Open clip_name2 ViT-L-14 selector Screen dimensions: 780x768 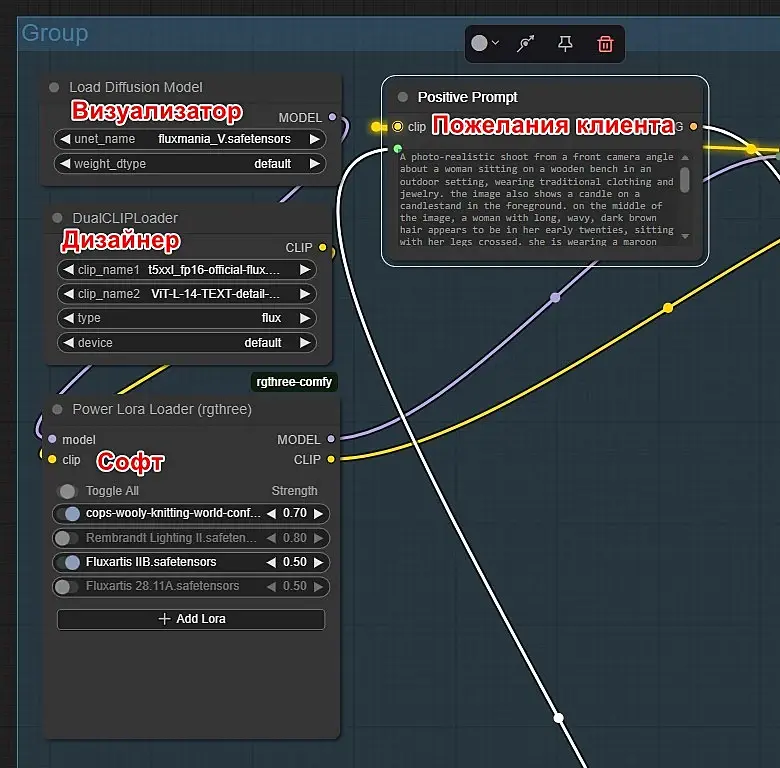tap(187, 294)
